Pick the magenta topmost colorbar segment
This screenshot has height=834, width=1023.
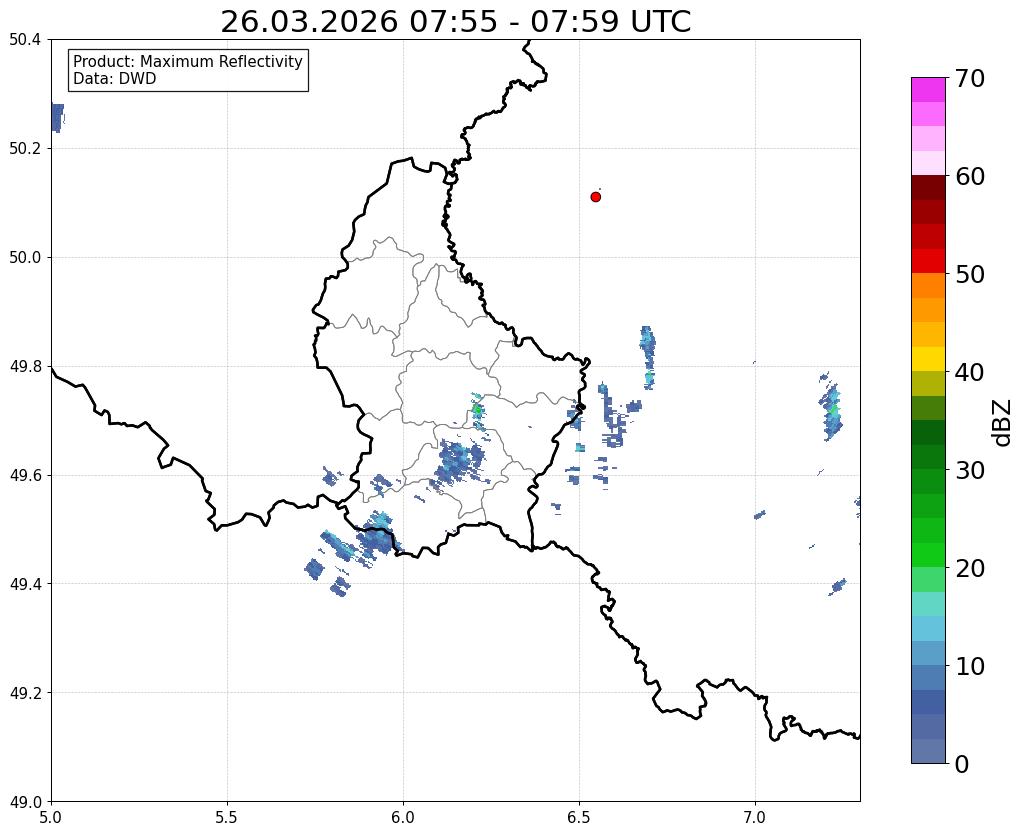pos(928,89)
